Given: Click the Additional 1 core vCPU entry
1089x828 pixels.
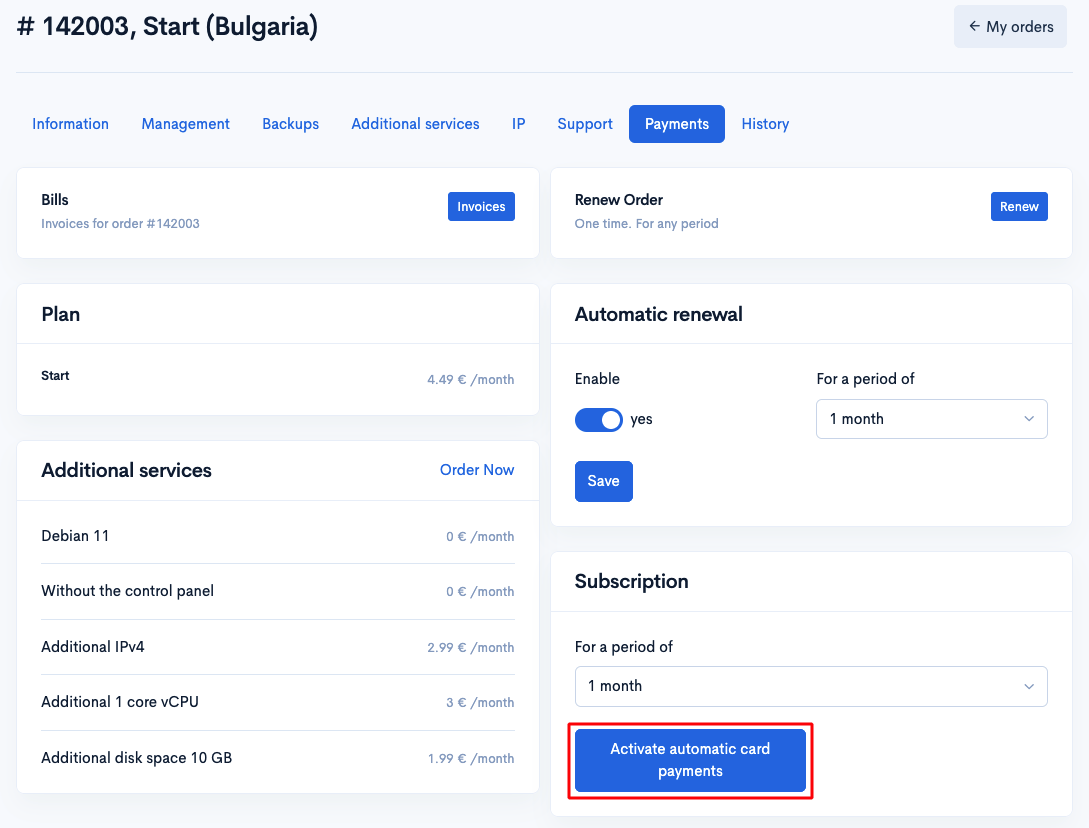Looking at the screenshot, I should [278, 702].
